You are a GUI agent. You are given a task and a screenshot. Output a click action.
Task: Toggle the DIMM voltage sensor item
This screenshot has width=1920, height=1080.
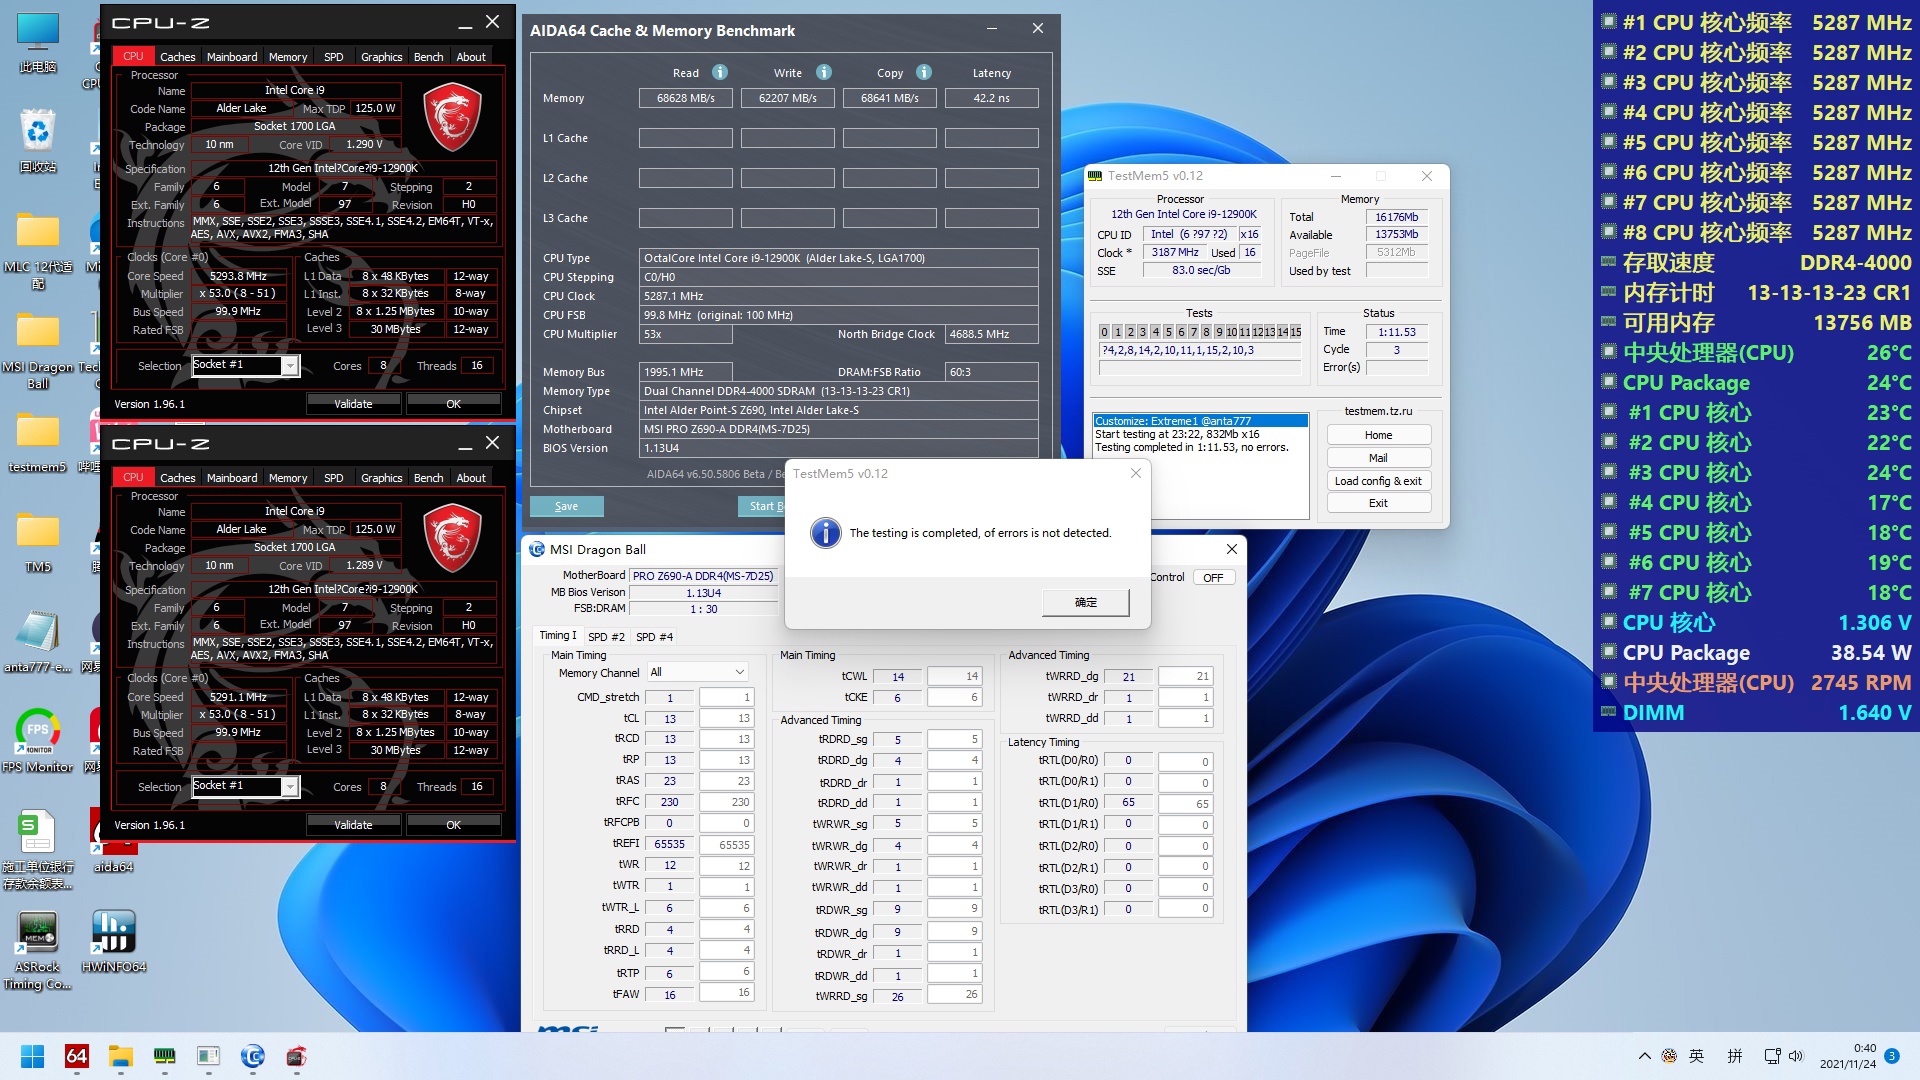point(1609,712)
